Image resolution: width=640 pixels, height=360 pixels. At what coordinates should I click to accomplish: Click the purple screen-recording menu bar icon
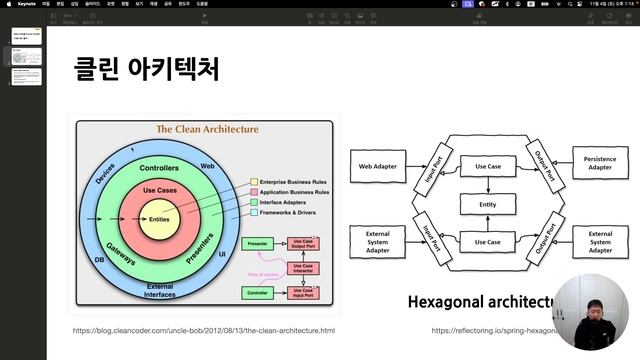pos(468,4)
